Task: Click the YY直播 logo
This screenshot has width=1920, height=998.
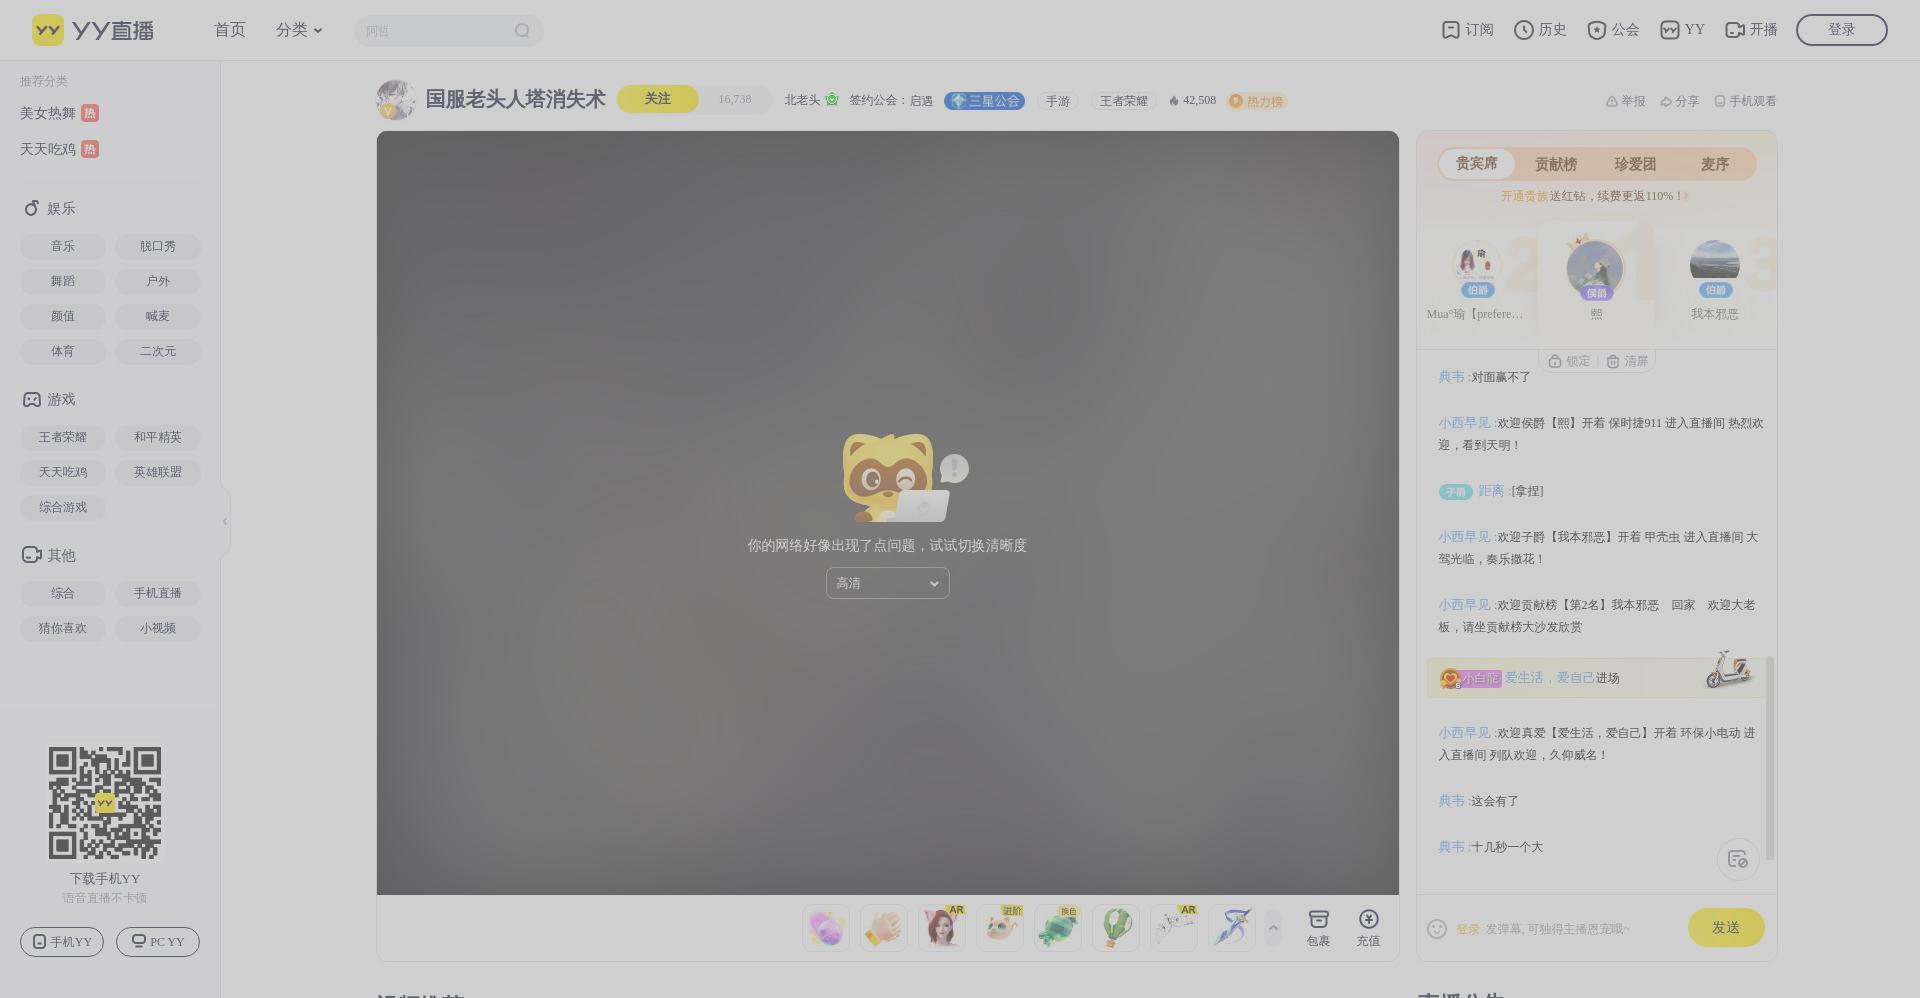Action: [93, 30]
